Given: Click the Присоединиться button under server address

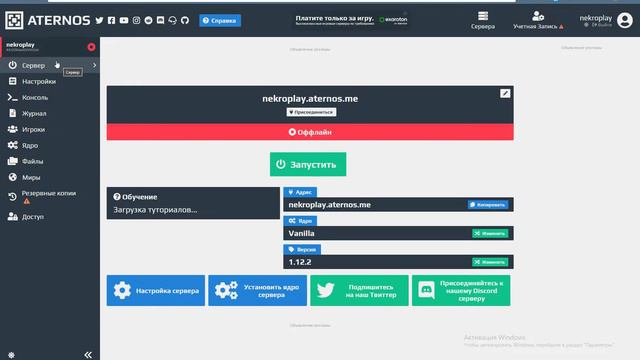Looking at the screenshot, I should pyautogui.click(x=311, y=112).
